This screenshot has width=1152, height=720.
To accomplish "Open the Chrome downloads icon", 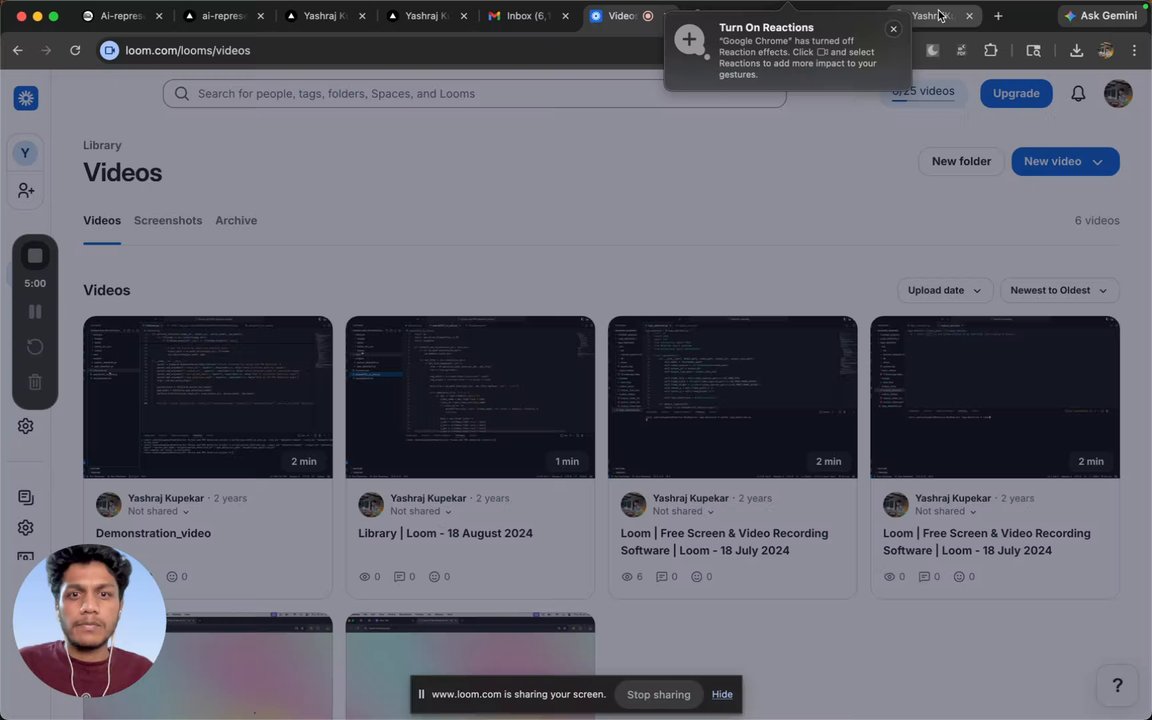I will [x=1076, y=50].
